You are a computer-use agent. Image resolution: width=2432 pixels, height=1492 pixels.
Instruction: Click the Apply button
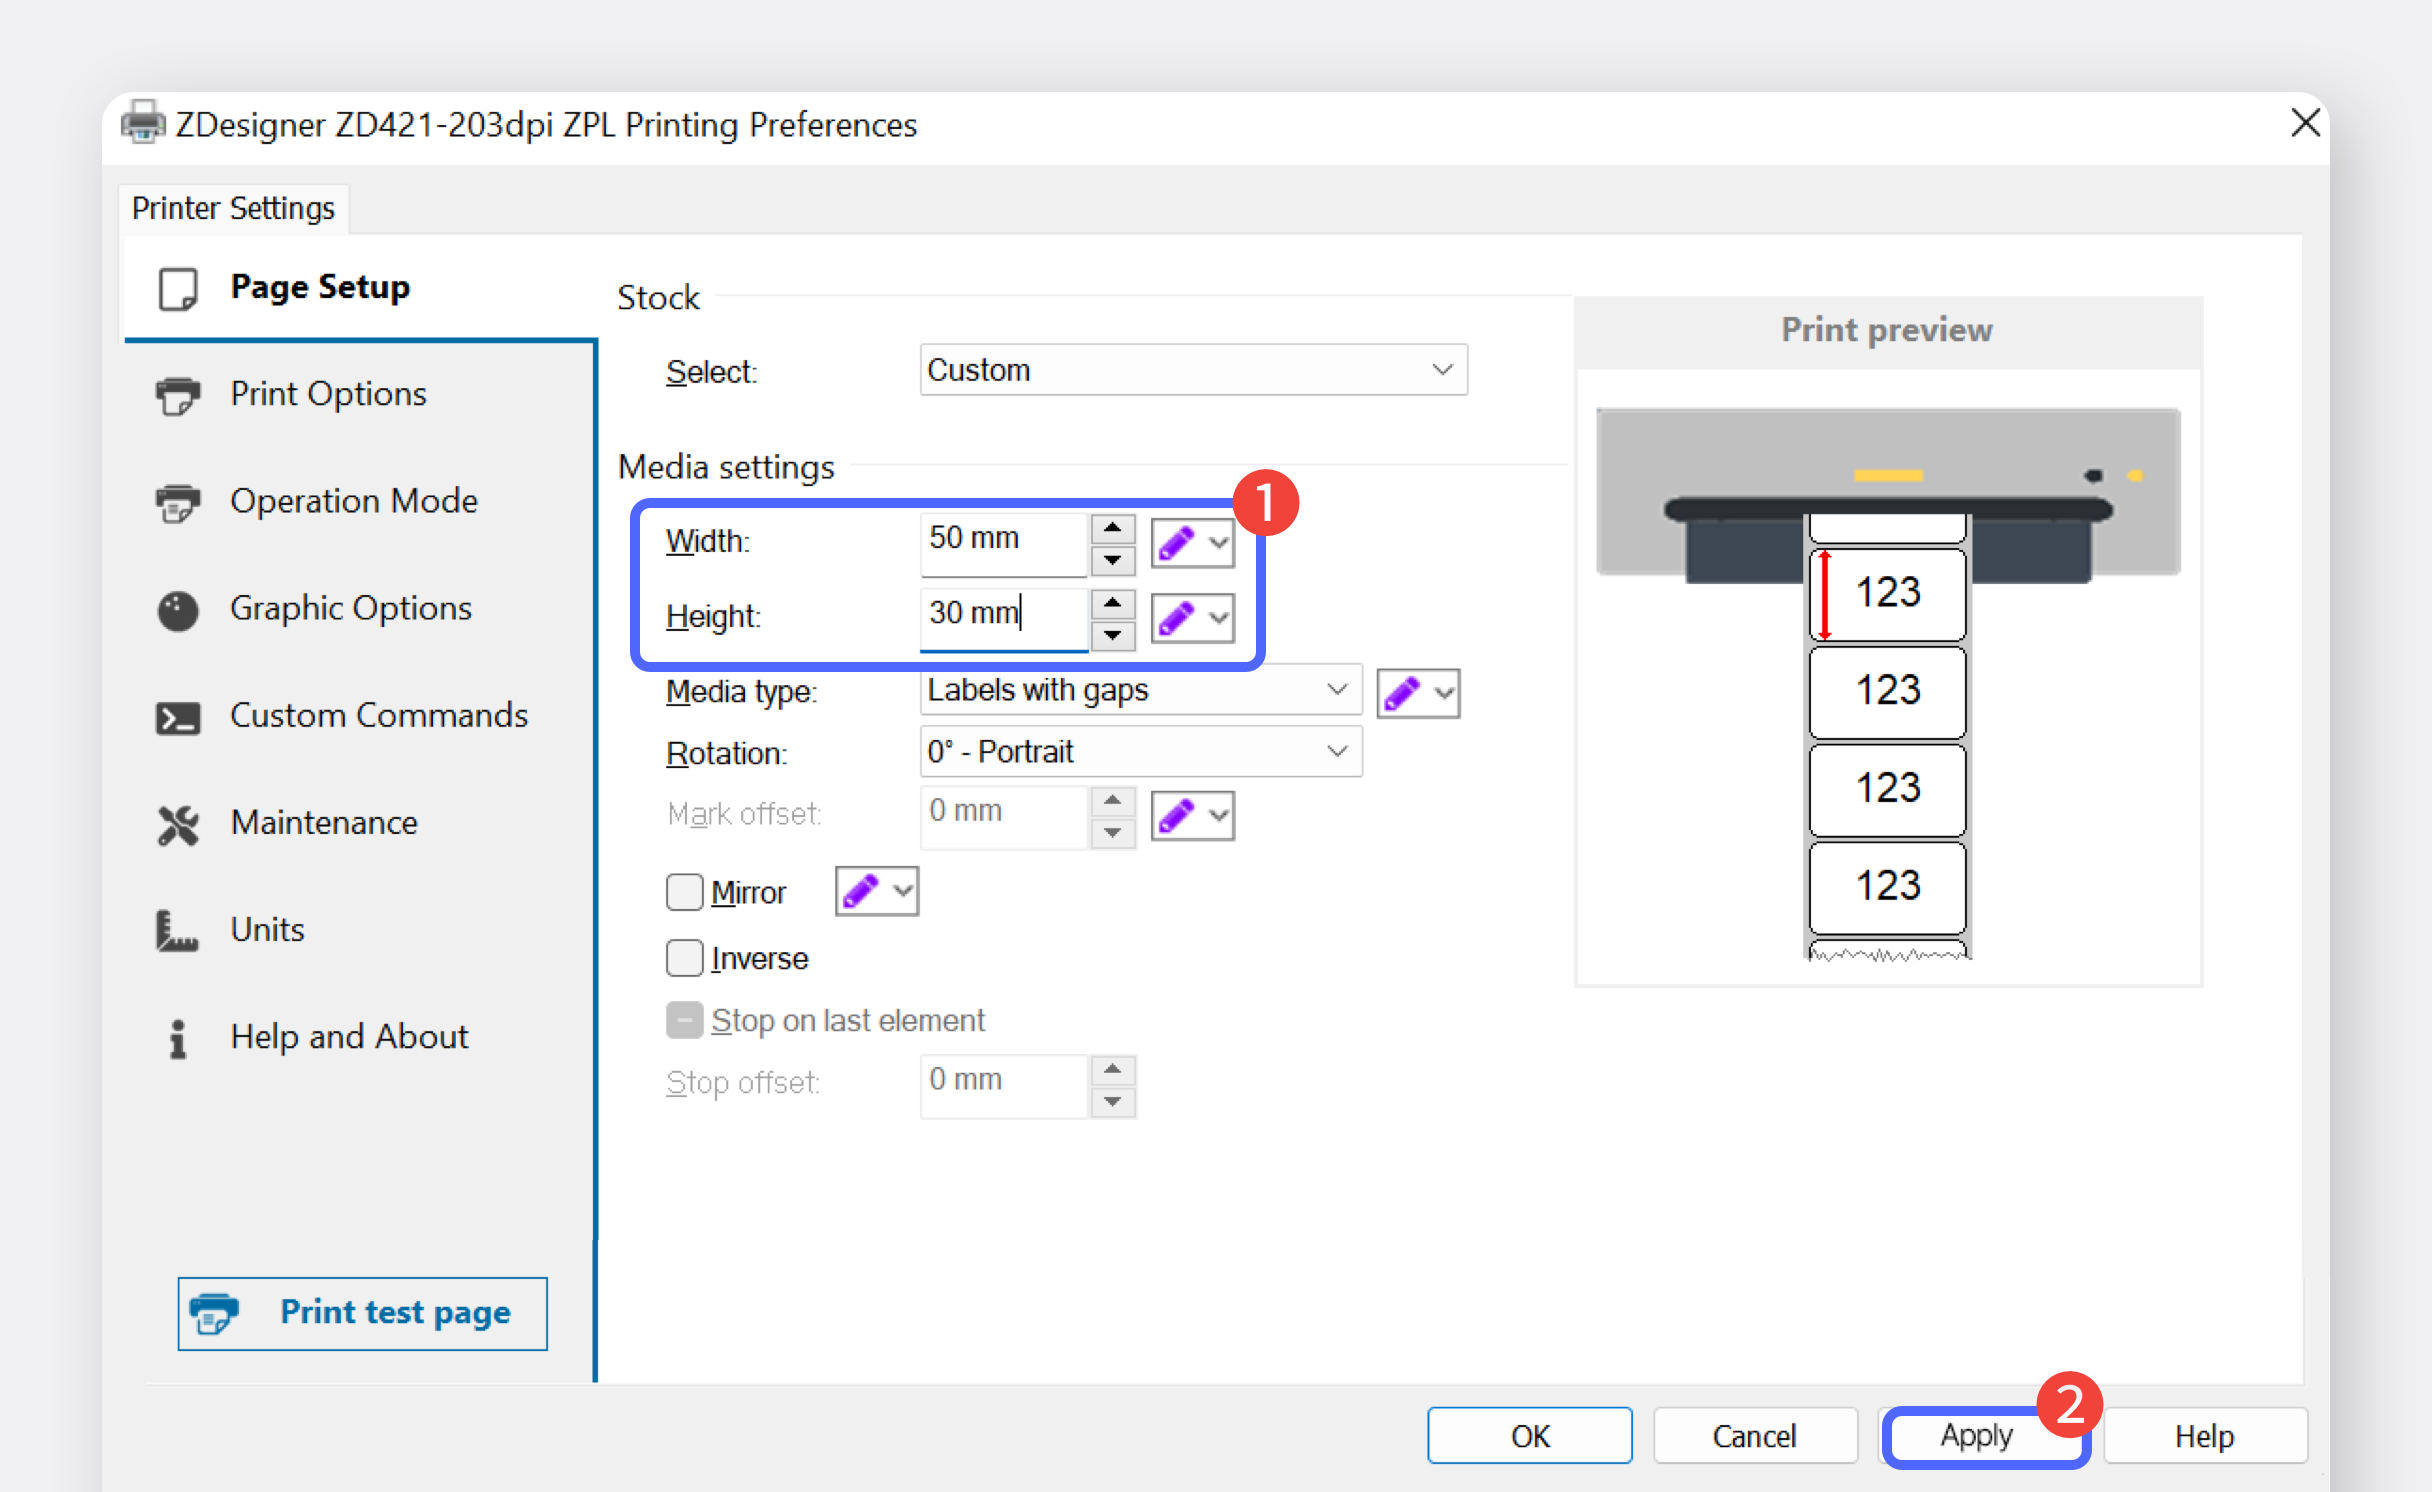tap(1976, 1436)
